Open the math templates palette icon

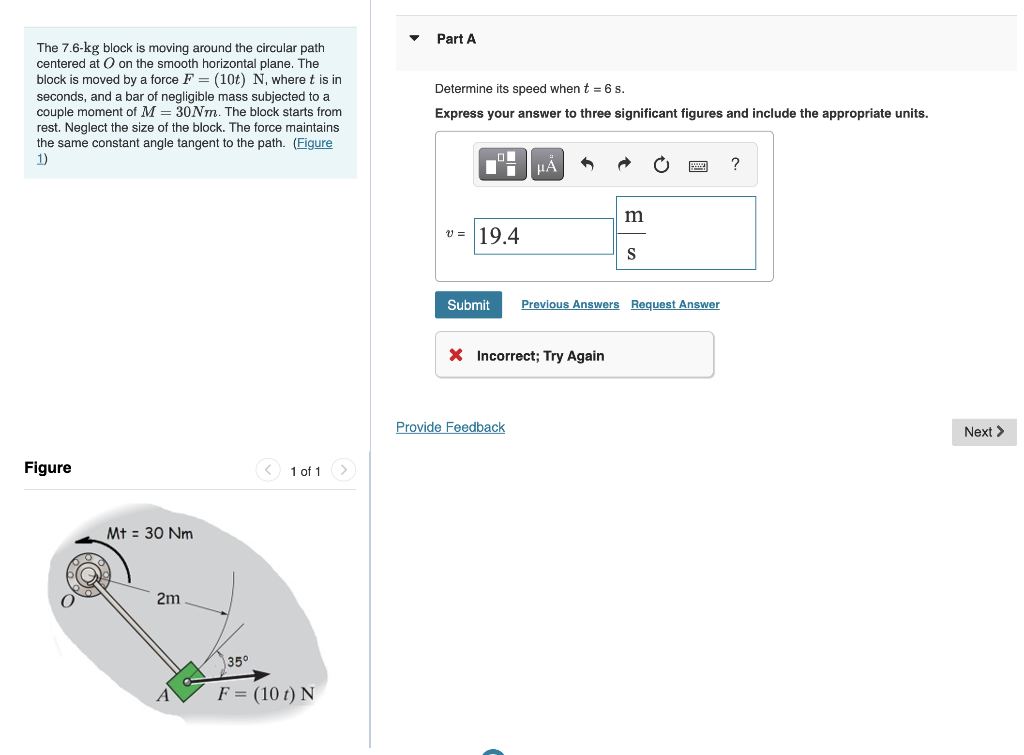(501, 164)
